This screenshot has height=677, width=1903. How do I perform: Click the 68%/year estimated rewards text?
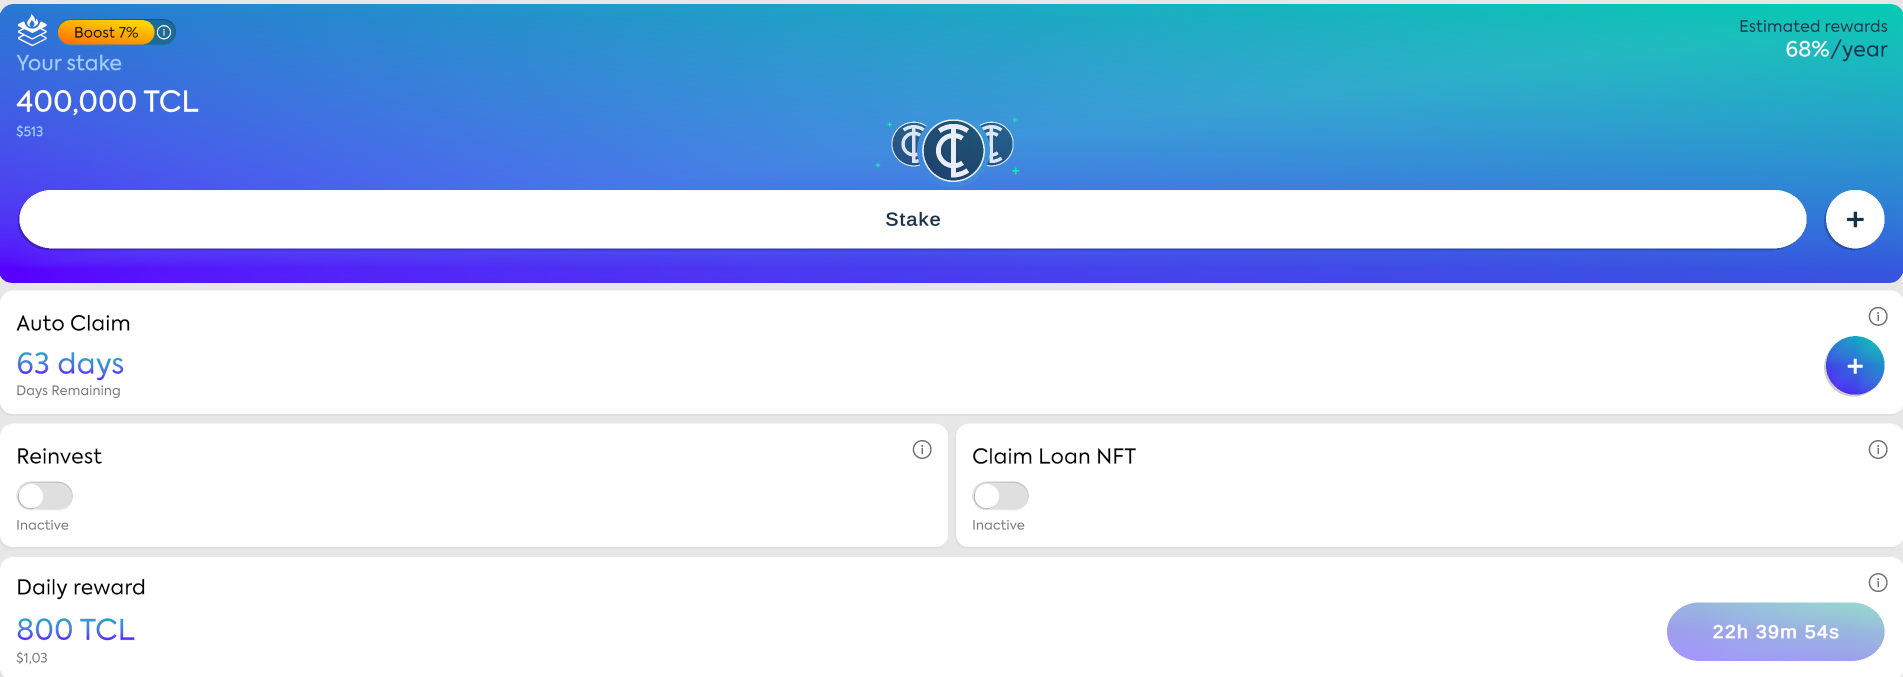pyautogui.click(x=1835, y=50)
